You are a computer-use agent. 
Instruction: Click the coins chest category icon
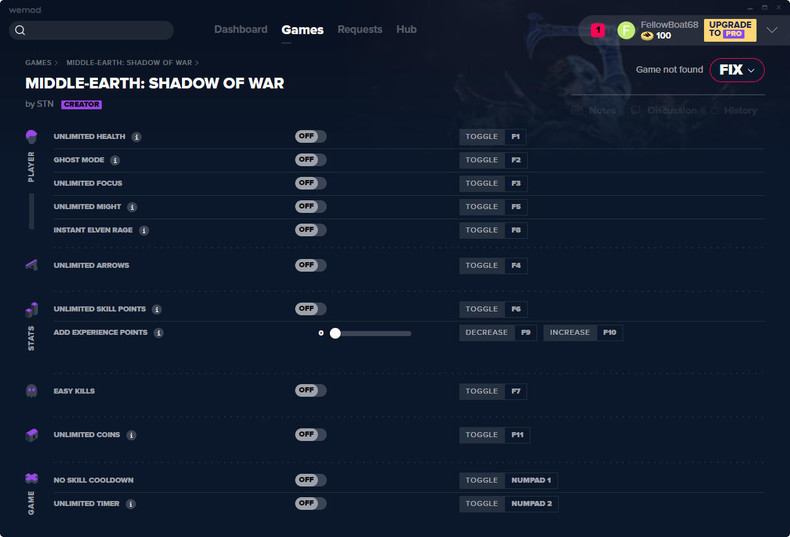click(31, 435)
